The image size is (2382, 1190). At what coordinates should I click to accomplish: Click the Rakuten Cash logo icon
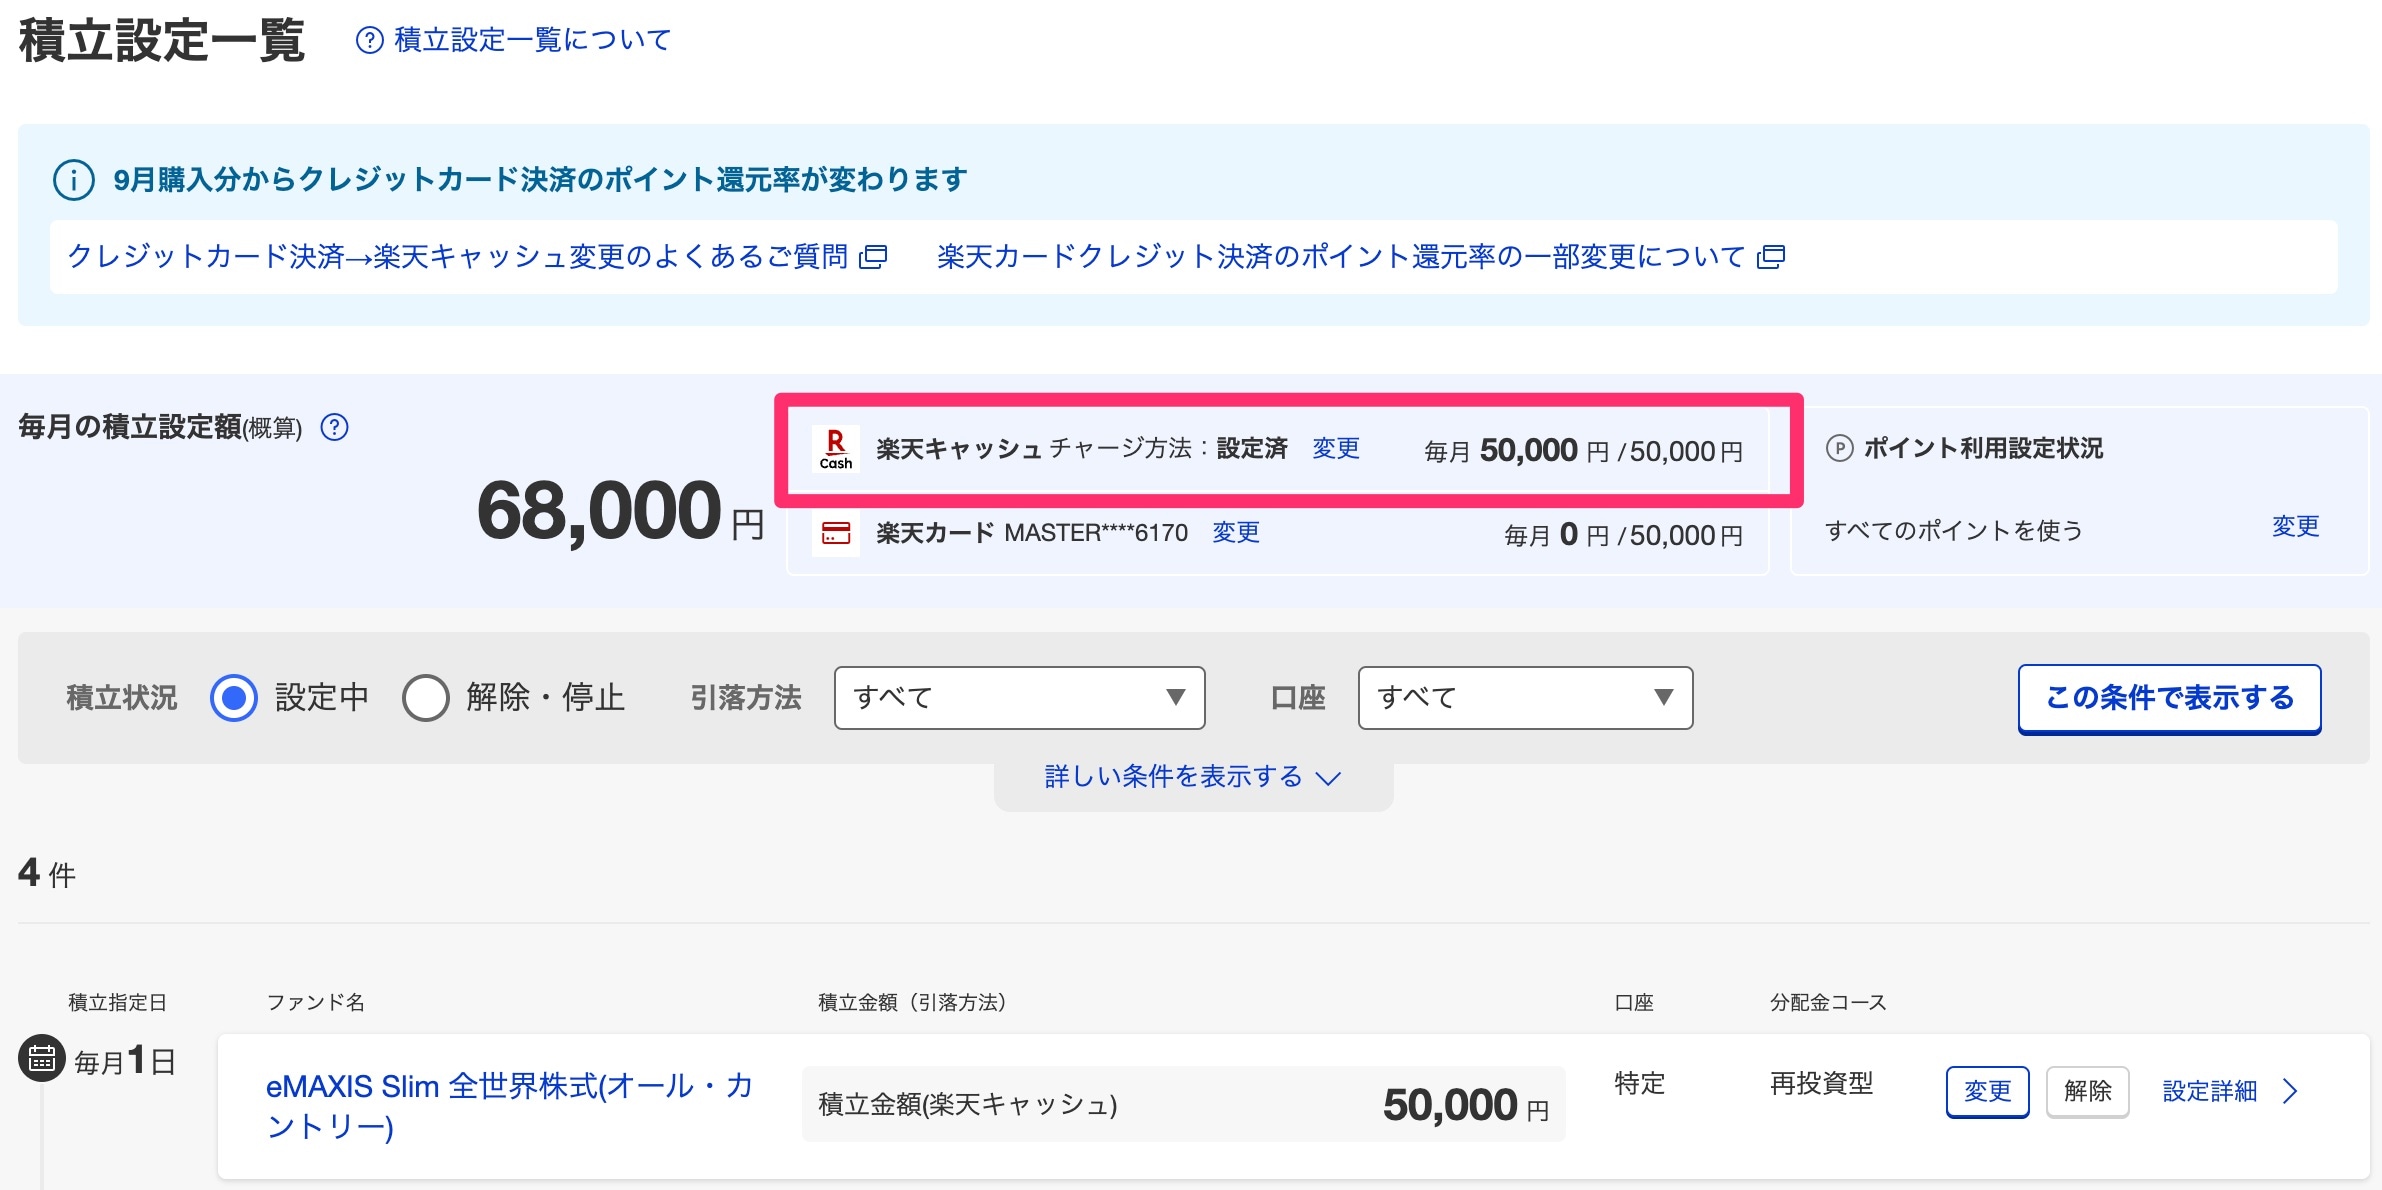(x=836, y=449)
